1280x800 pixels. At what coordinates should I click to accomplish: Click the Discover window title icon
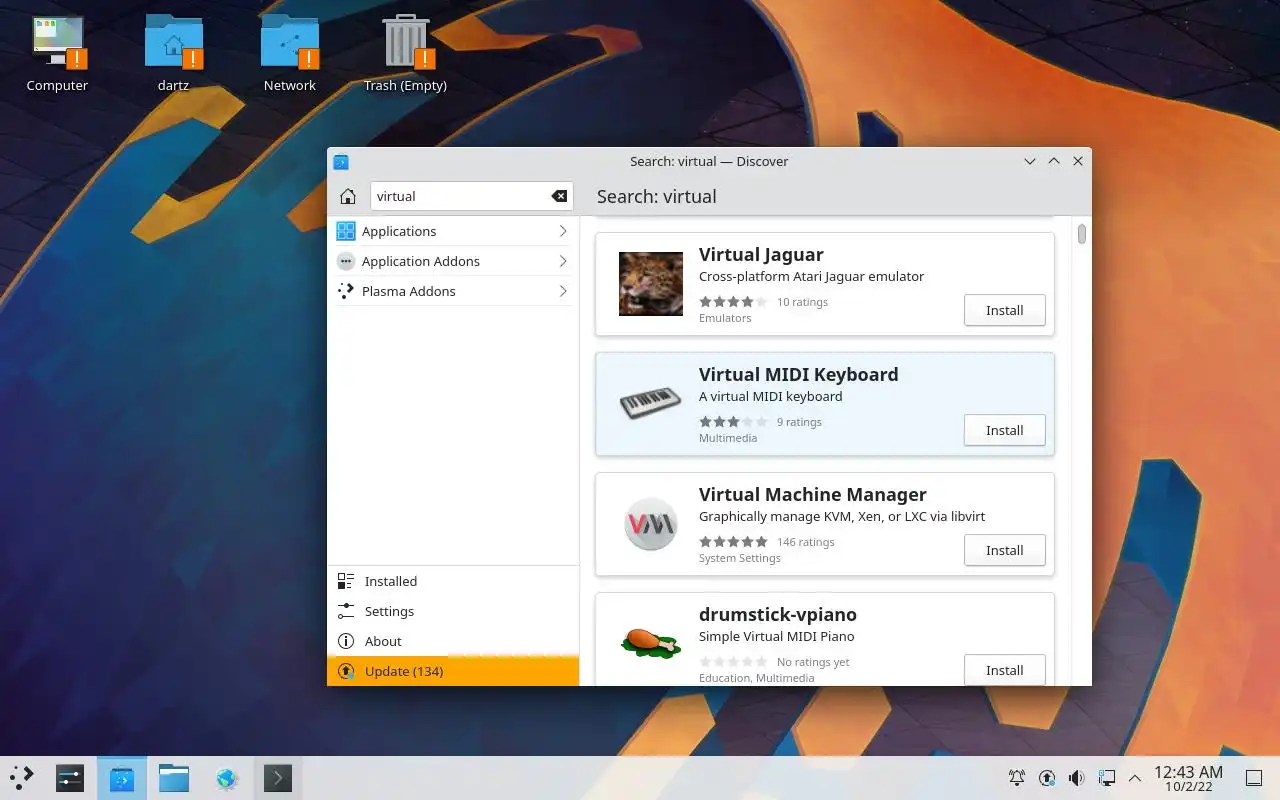(x=341, y=161)
